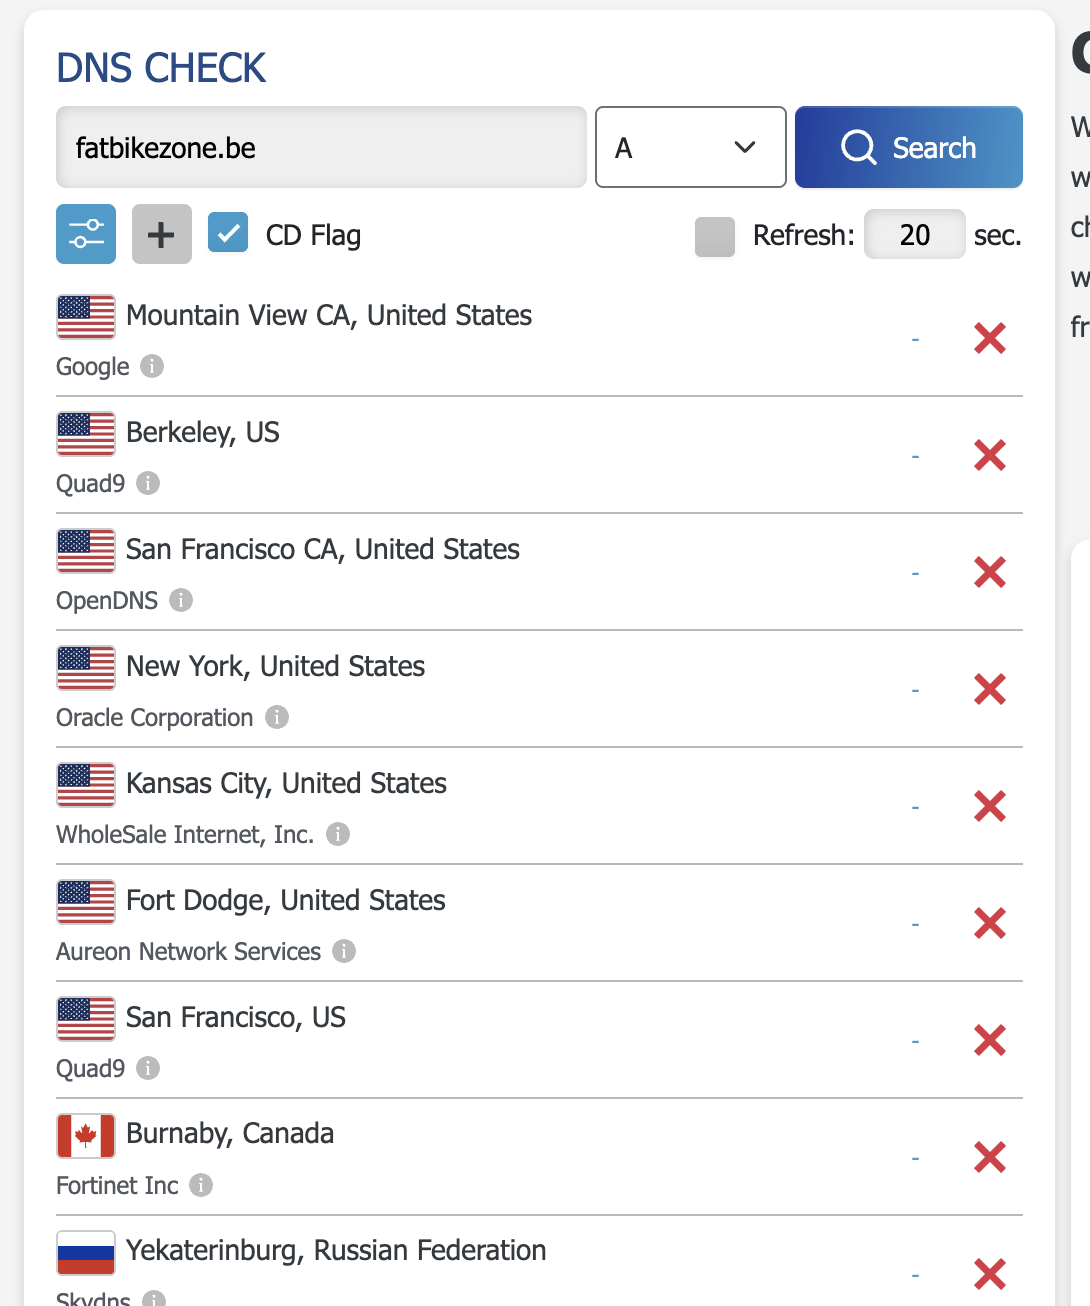Select the Fort Dodge, United States result row
The image size is (1090, 1306).
coord(539,923)
